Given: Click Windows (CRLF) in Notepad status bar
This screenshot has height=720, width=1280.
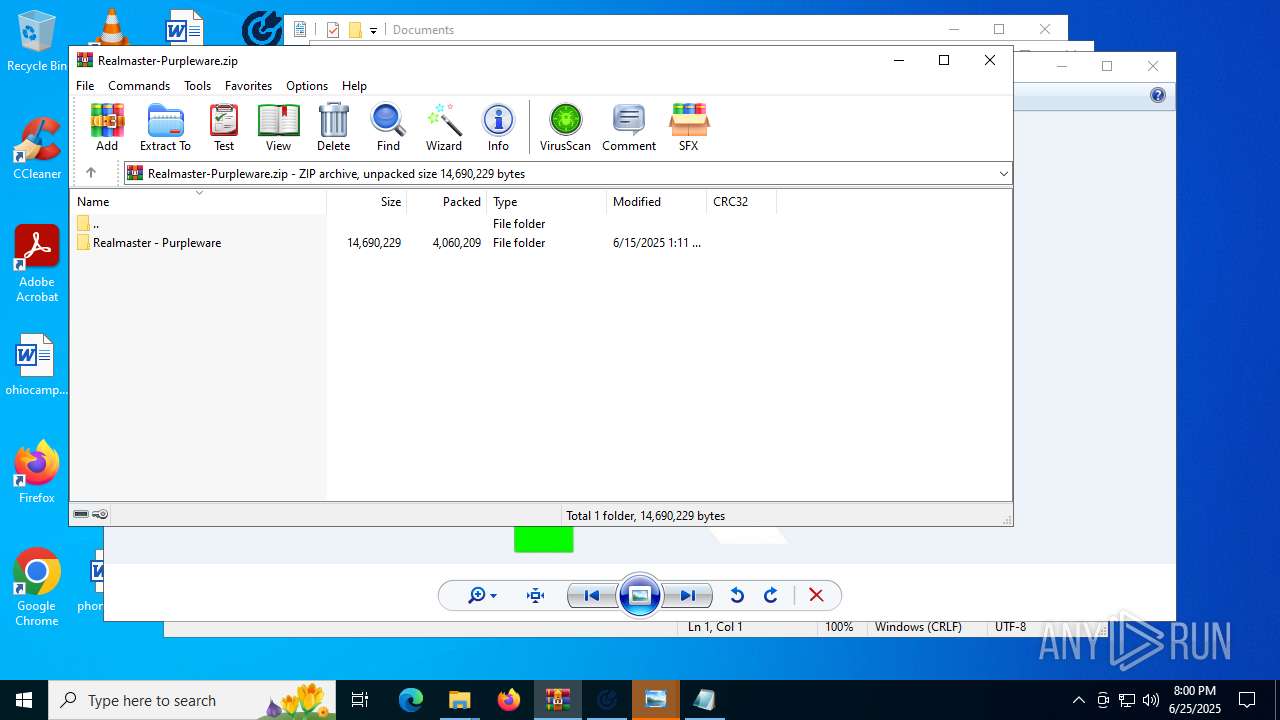Looking at the screenshot, I should 918,627.
